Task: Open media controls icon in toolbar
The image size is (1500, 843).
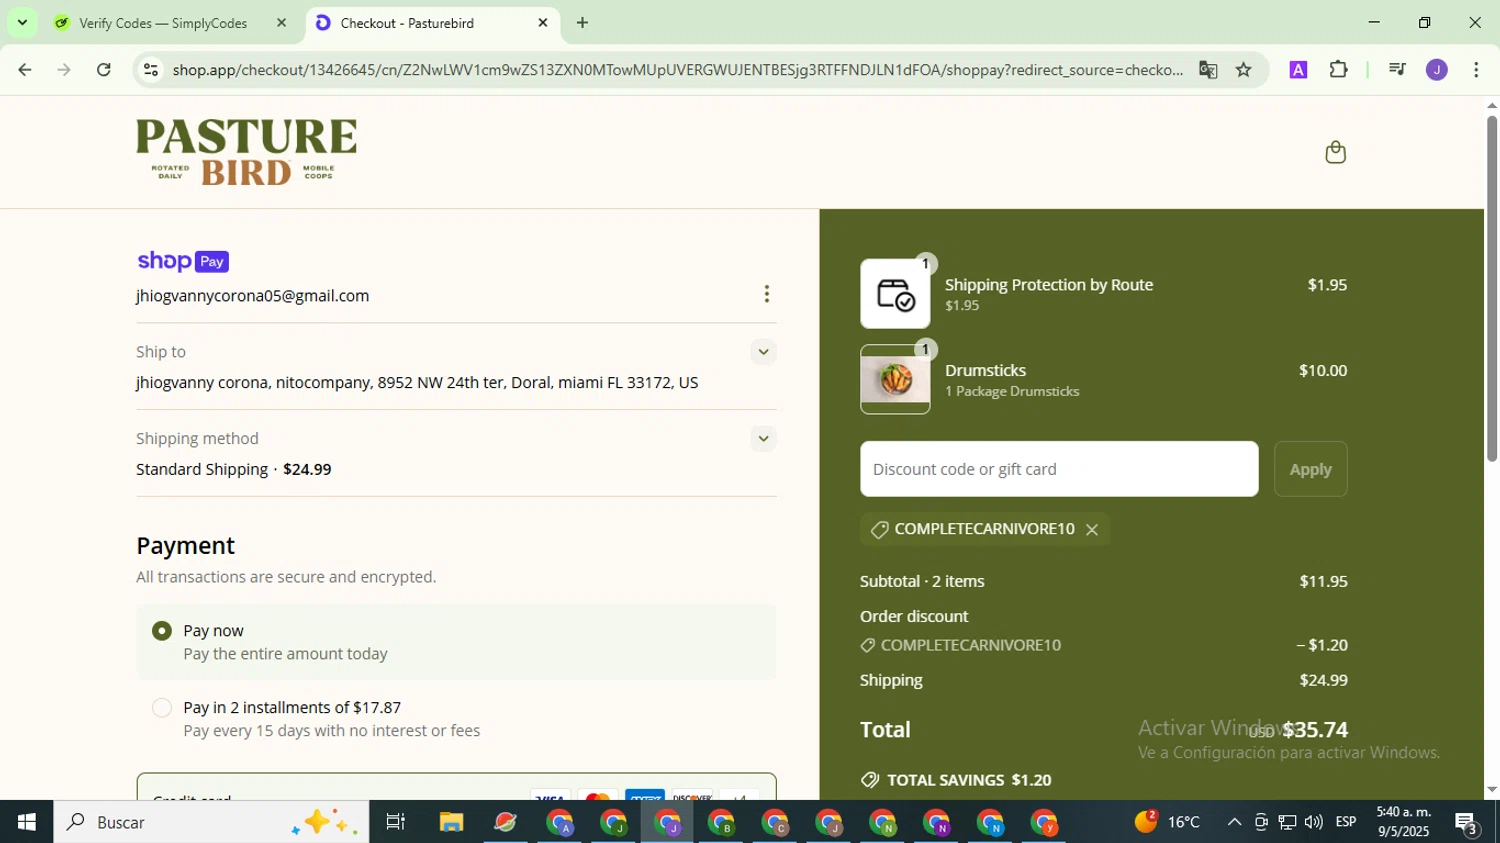Action: point(1397,70)
